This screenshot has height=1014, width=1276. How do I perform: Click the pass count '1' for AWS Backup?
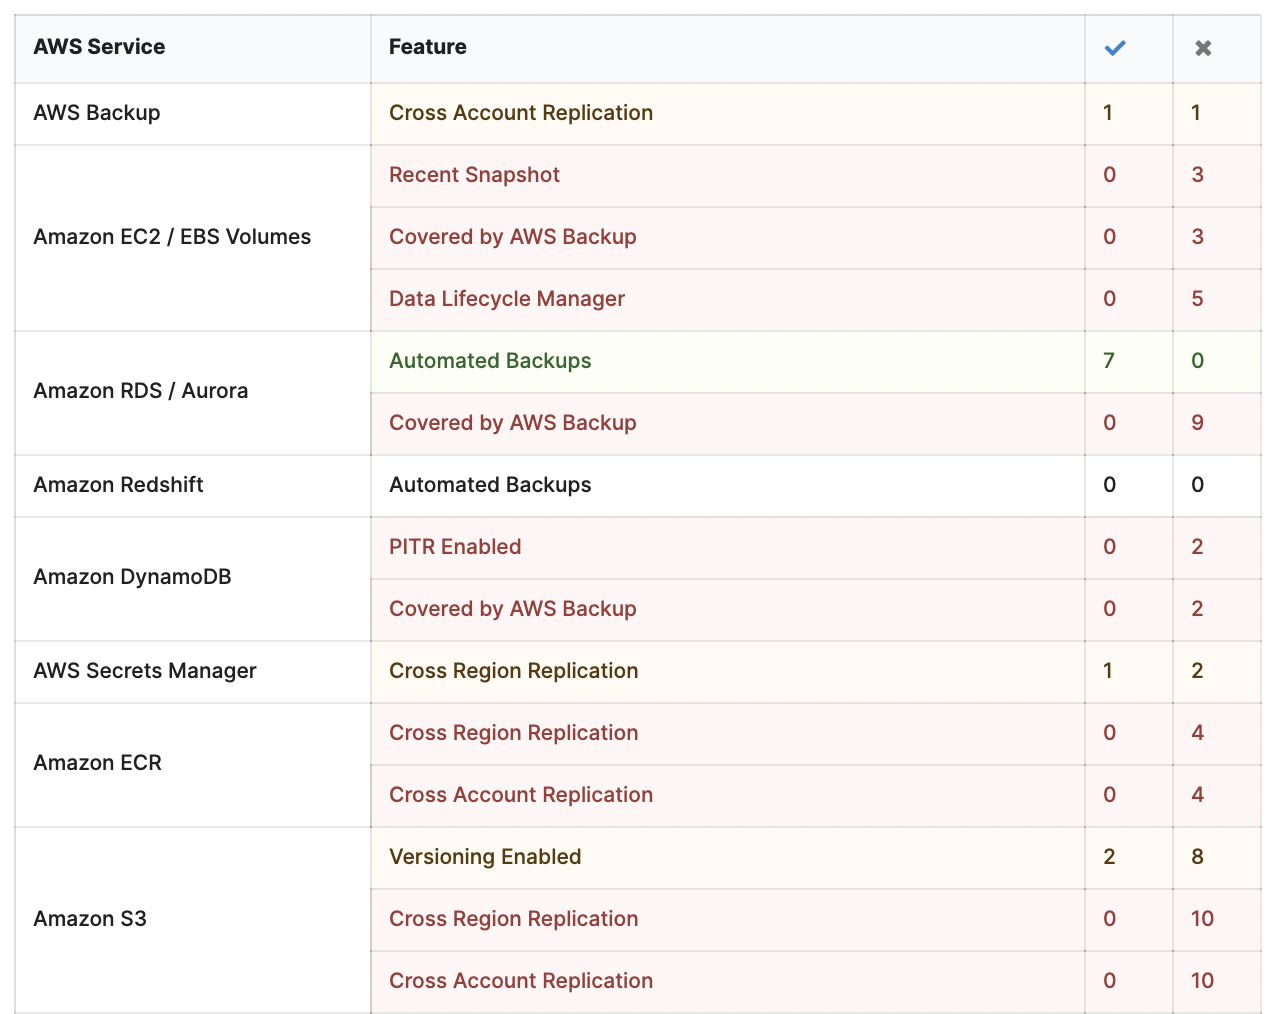pos(1108,113)
